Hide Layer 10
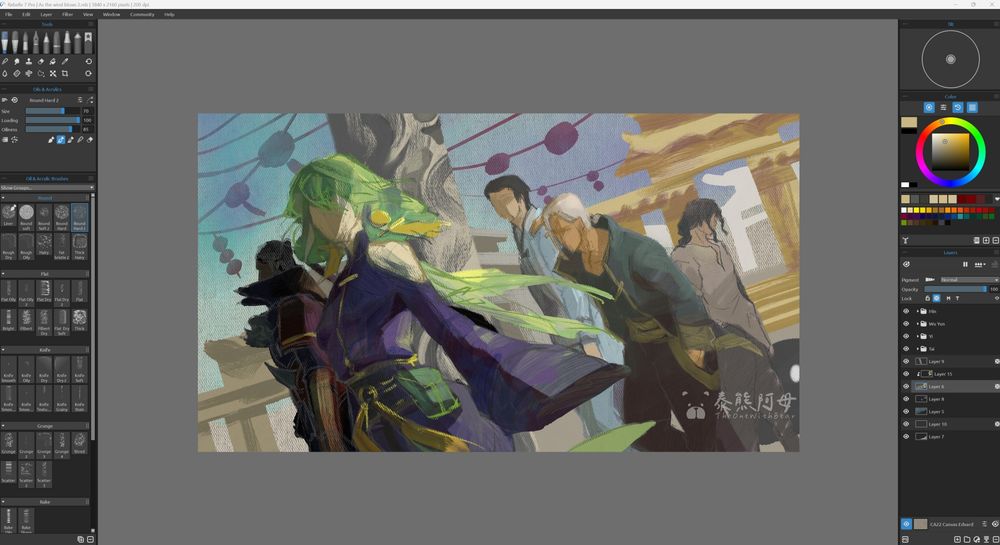This screenshot has height=545, width=1000. [906, 424]
